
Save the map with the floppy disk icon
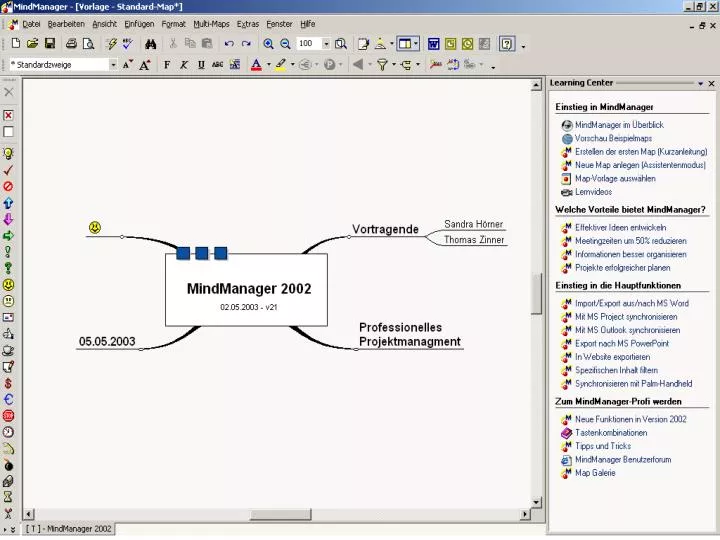pos(50,44)
